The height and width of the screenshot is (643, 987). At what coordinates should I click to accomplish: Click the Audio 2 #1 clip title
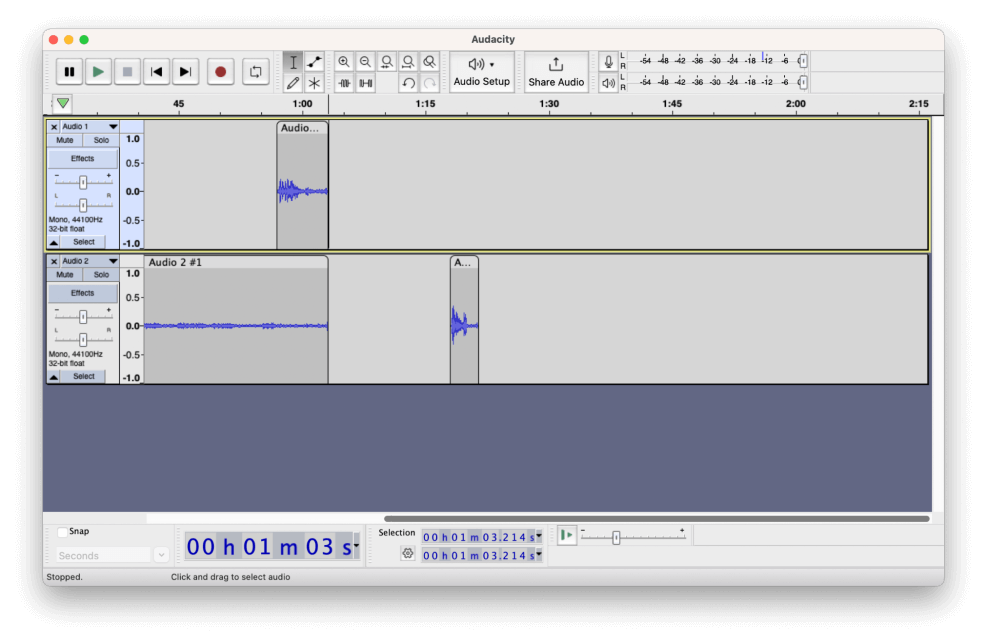(175, 262)
